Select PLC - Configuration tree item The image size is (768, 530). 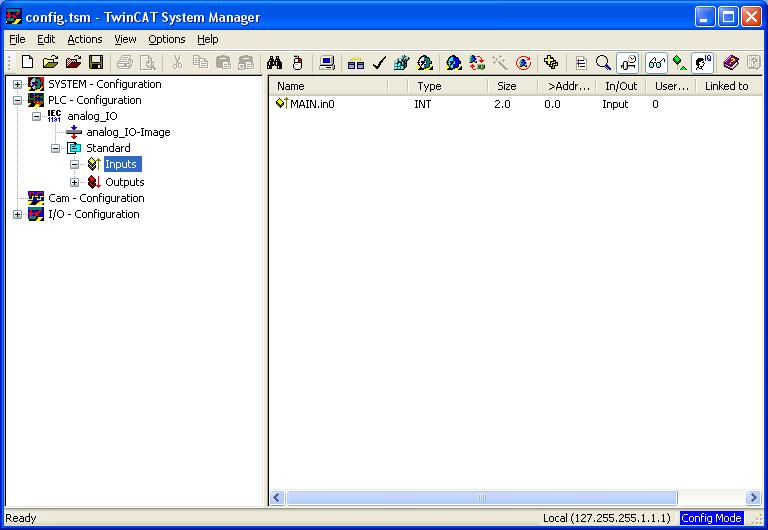coord(95,100)
